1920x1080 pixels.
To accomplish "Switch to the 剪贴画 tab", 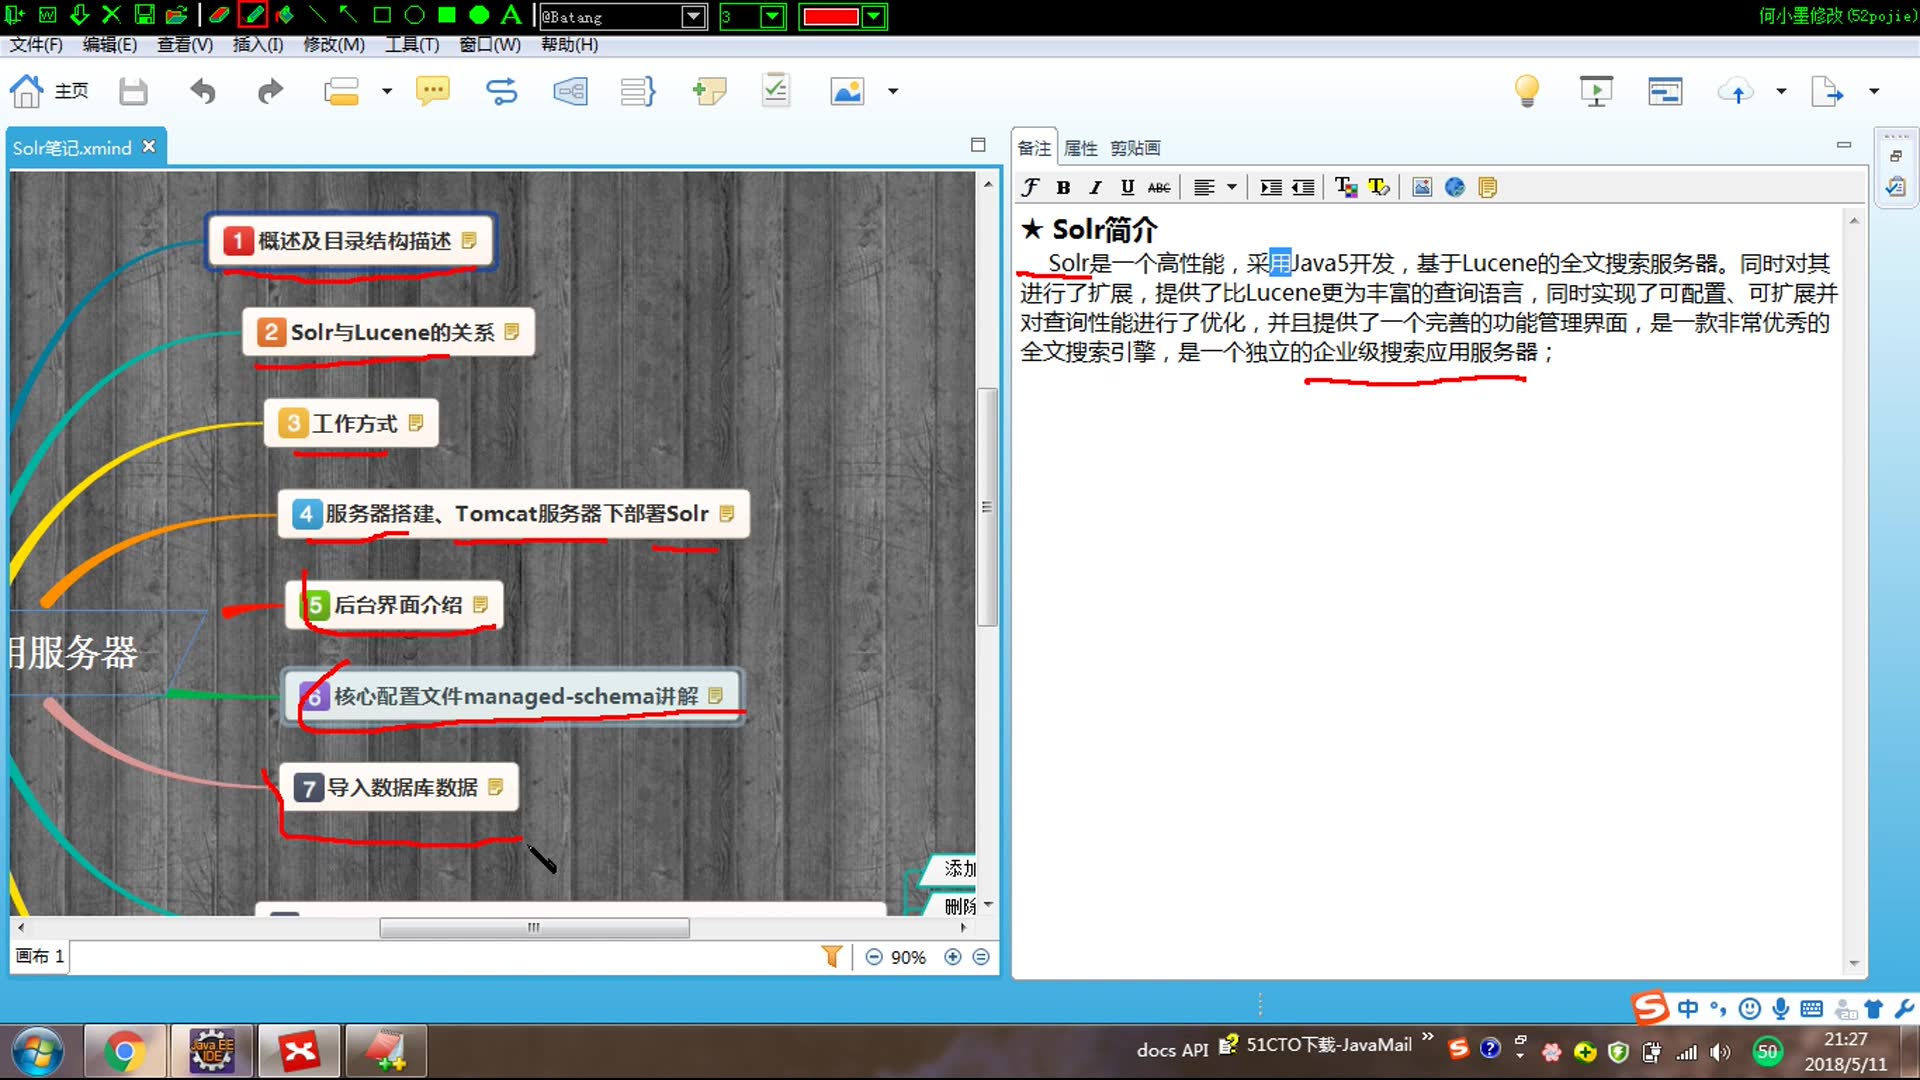I will click(x=1135, y=148).
